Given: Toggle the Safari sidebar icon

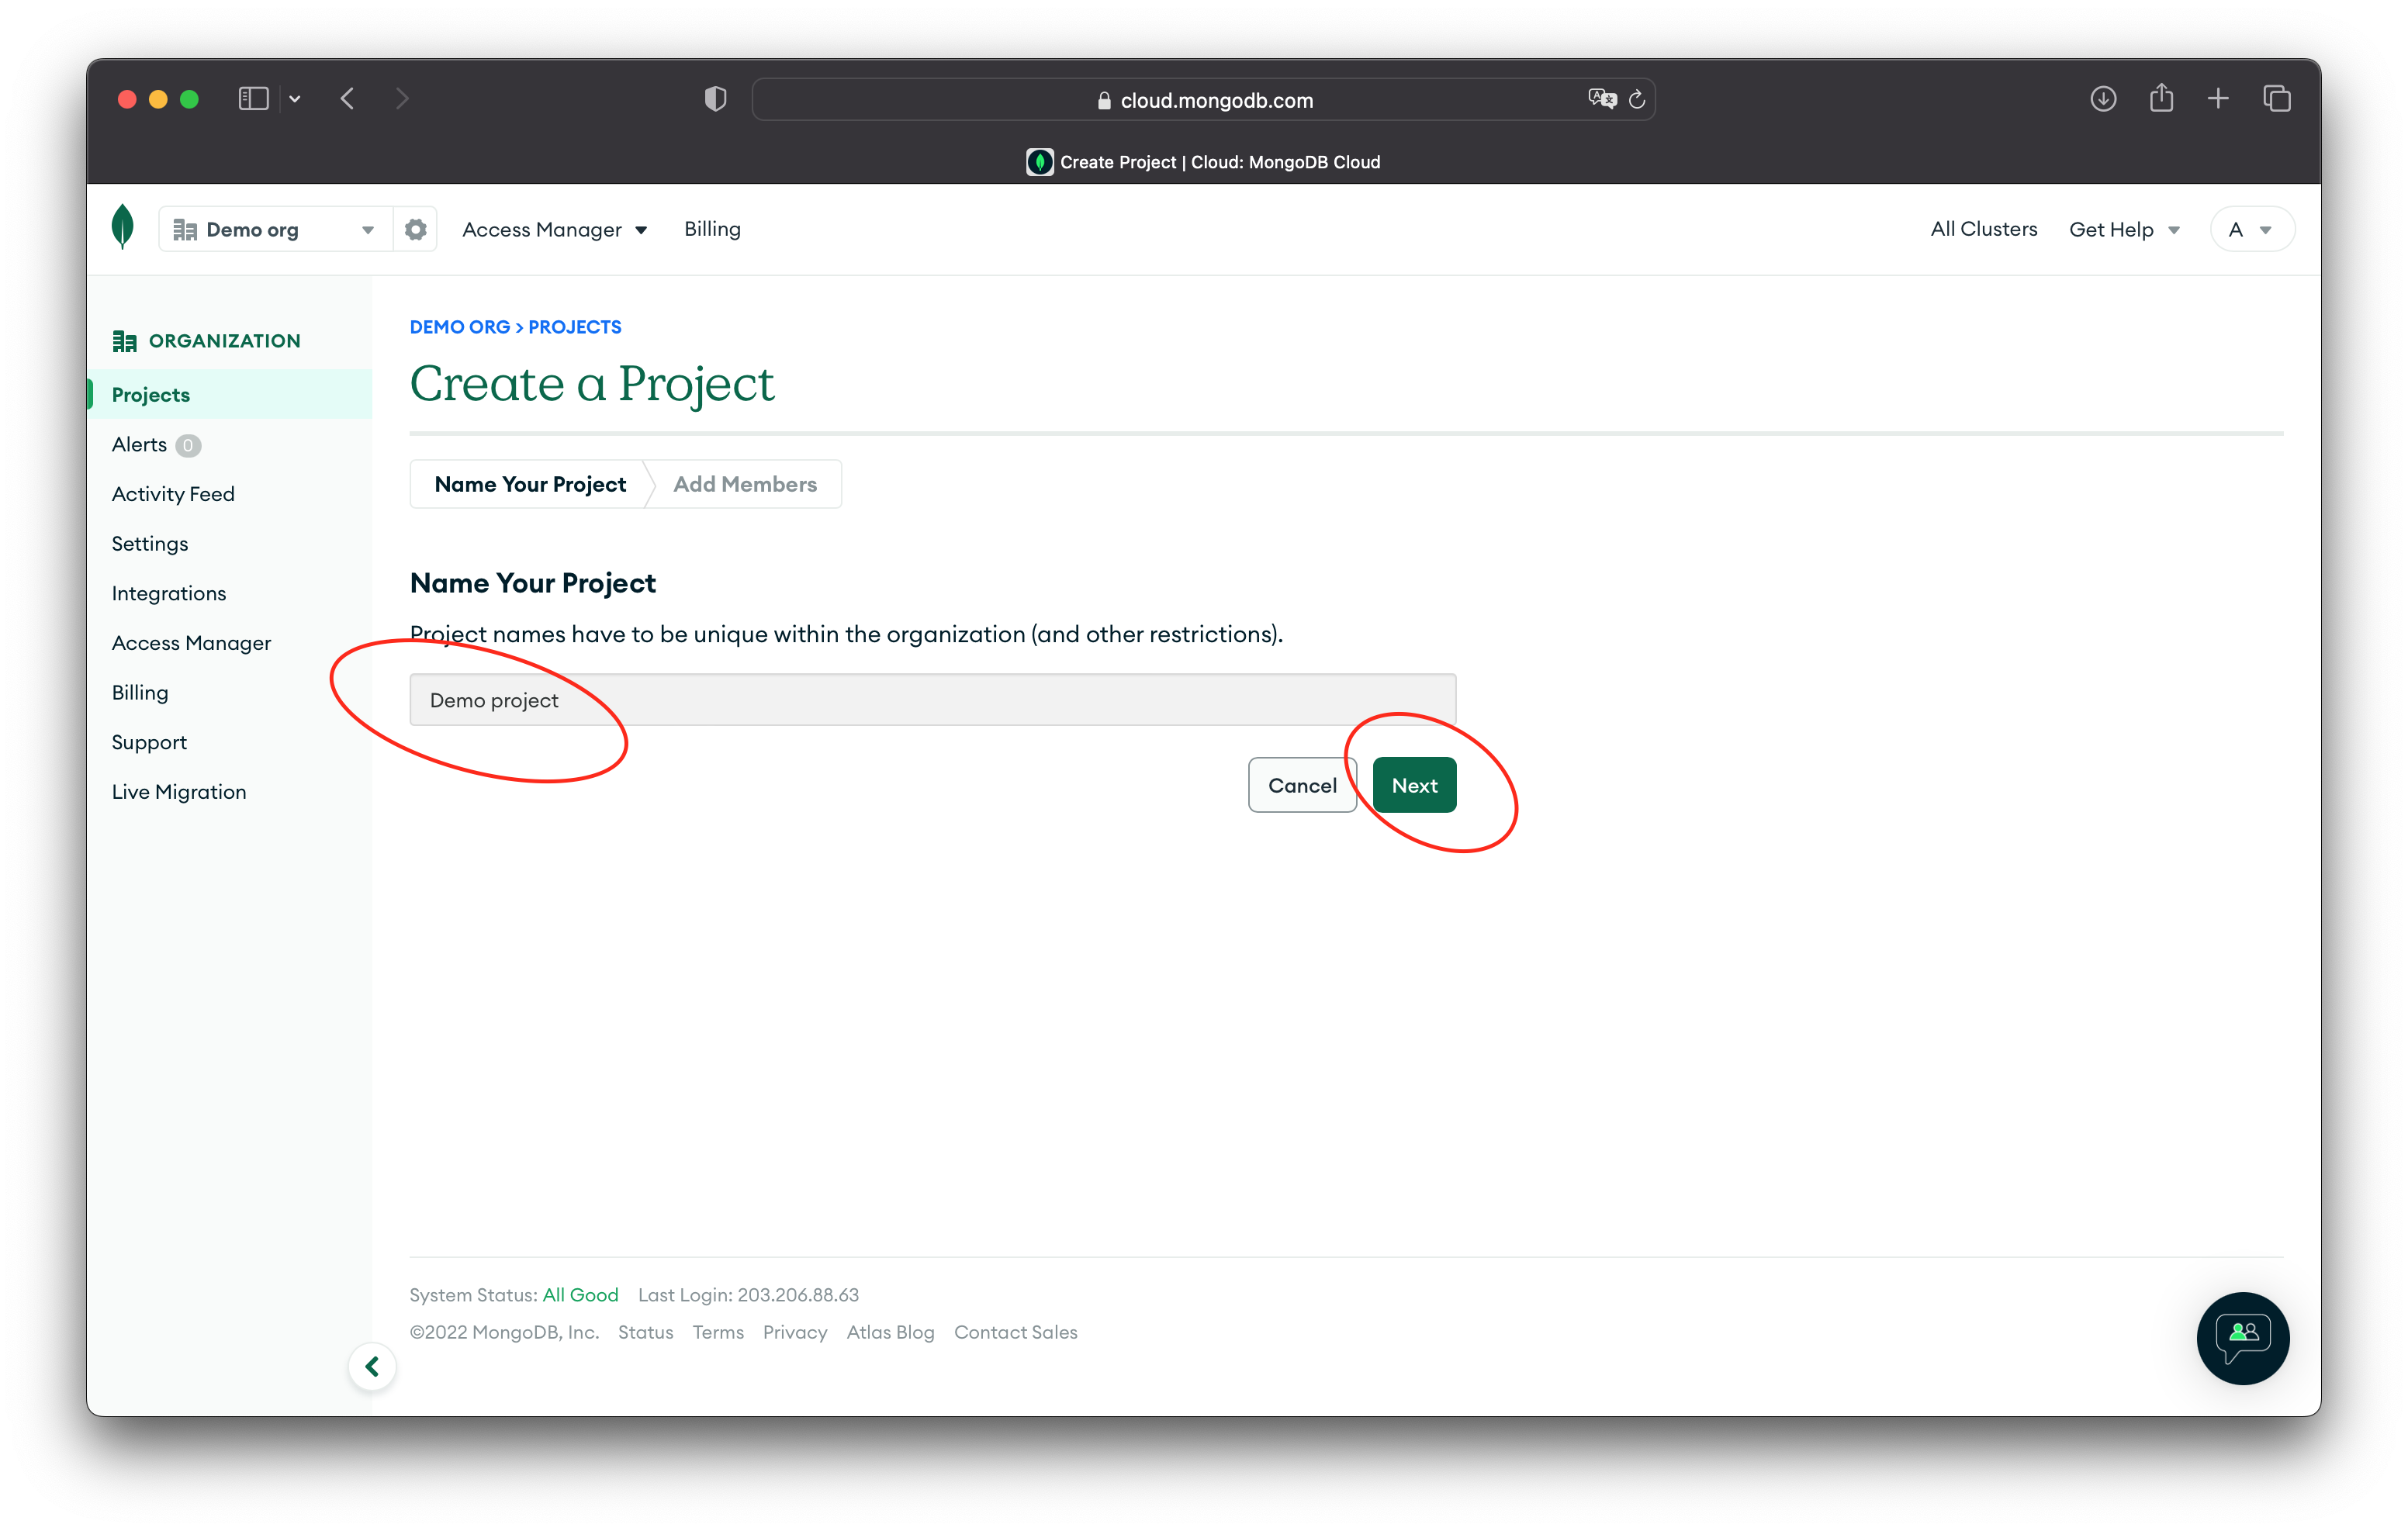Looking at the screenshot, I should click(x=253, y=99).
